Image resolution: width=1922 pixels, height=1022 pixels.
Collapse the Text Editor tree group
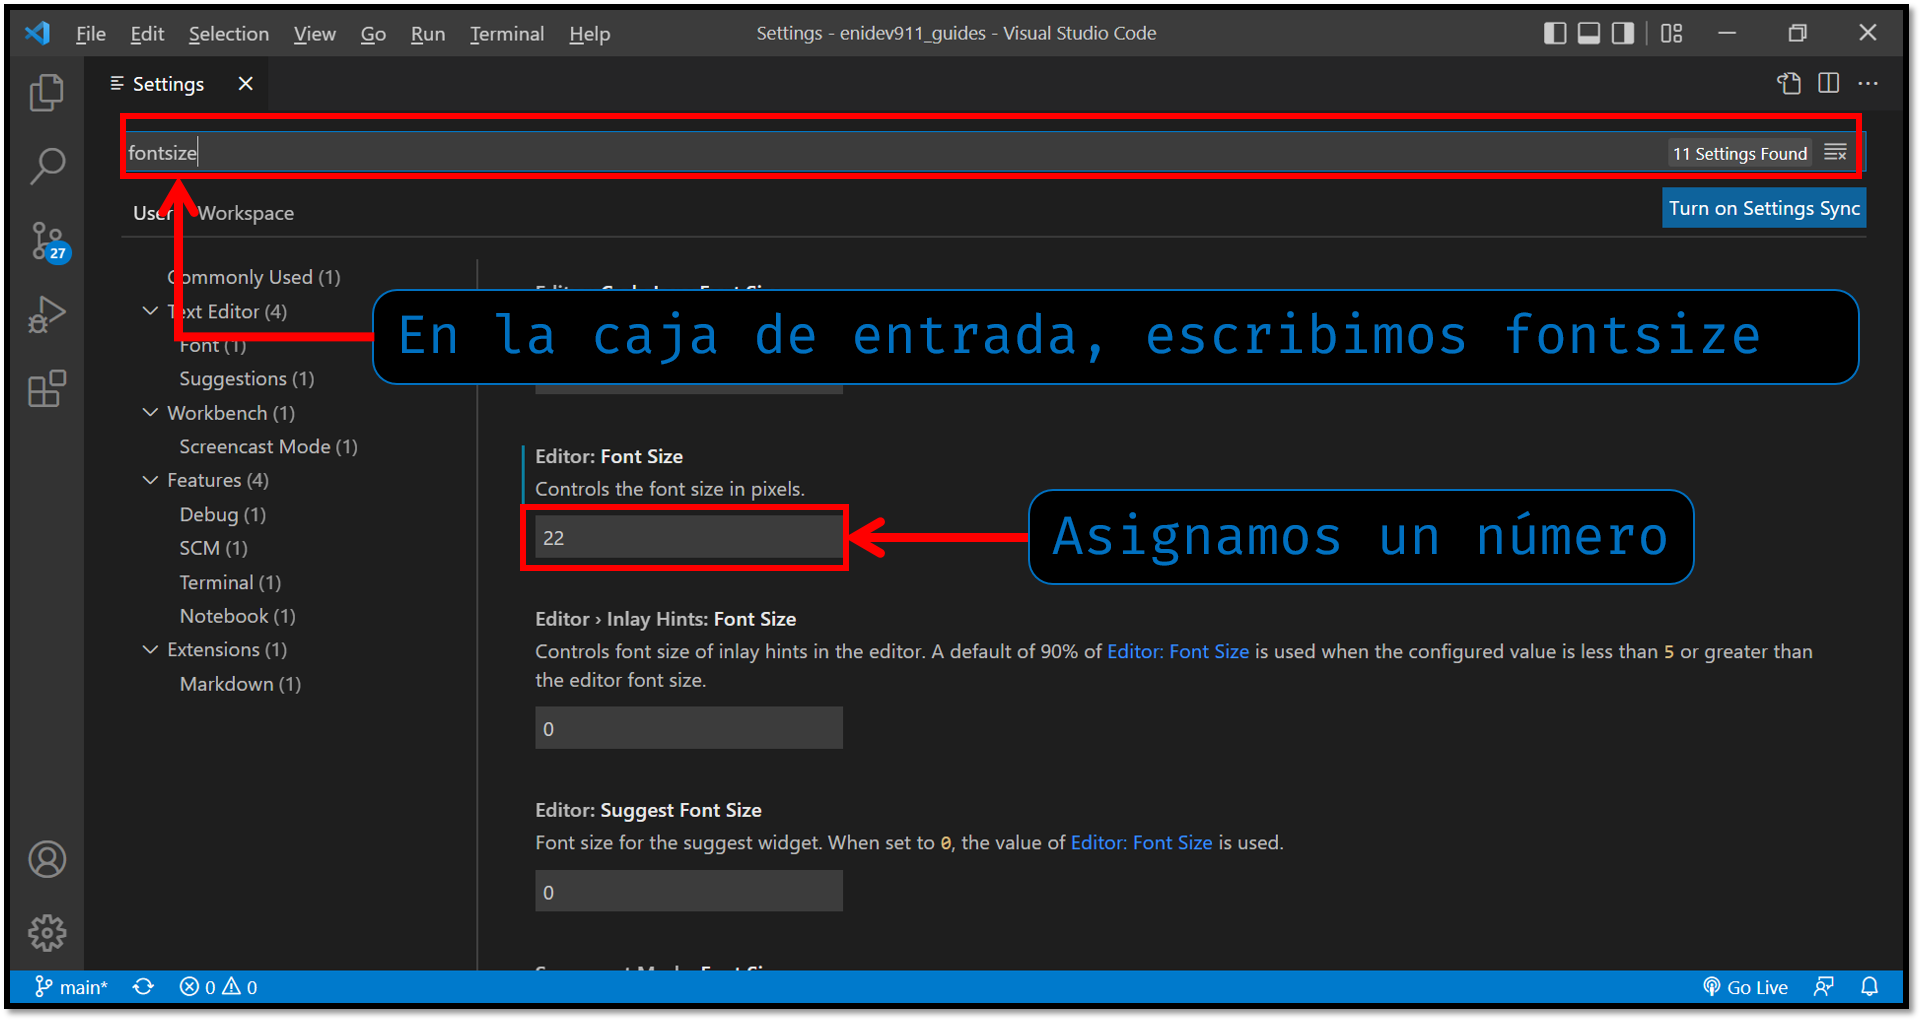pos(150,311)
